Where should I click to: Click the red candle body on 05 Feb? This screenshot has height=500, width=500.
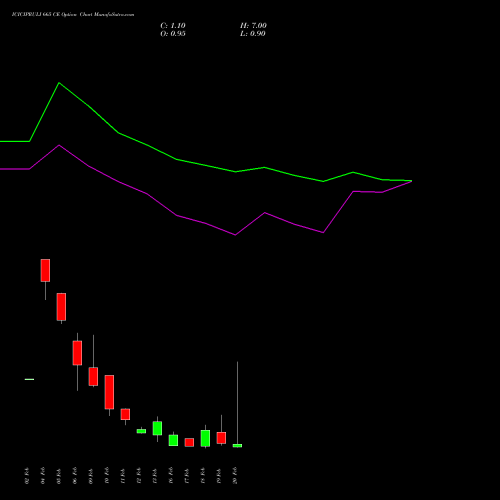61,307
